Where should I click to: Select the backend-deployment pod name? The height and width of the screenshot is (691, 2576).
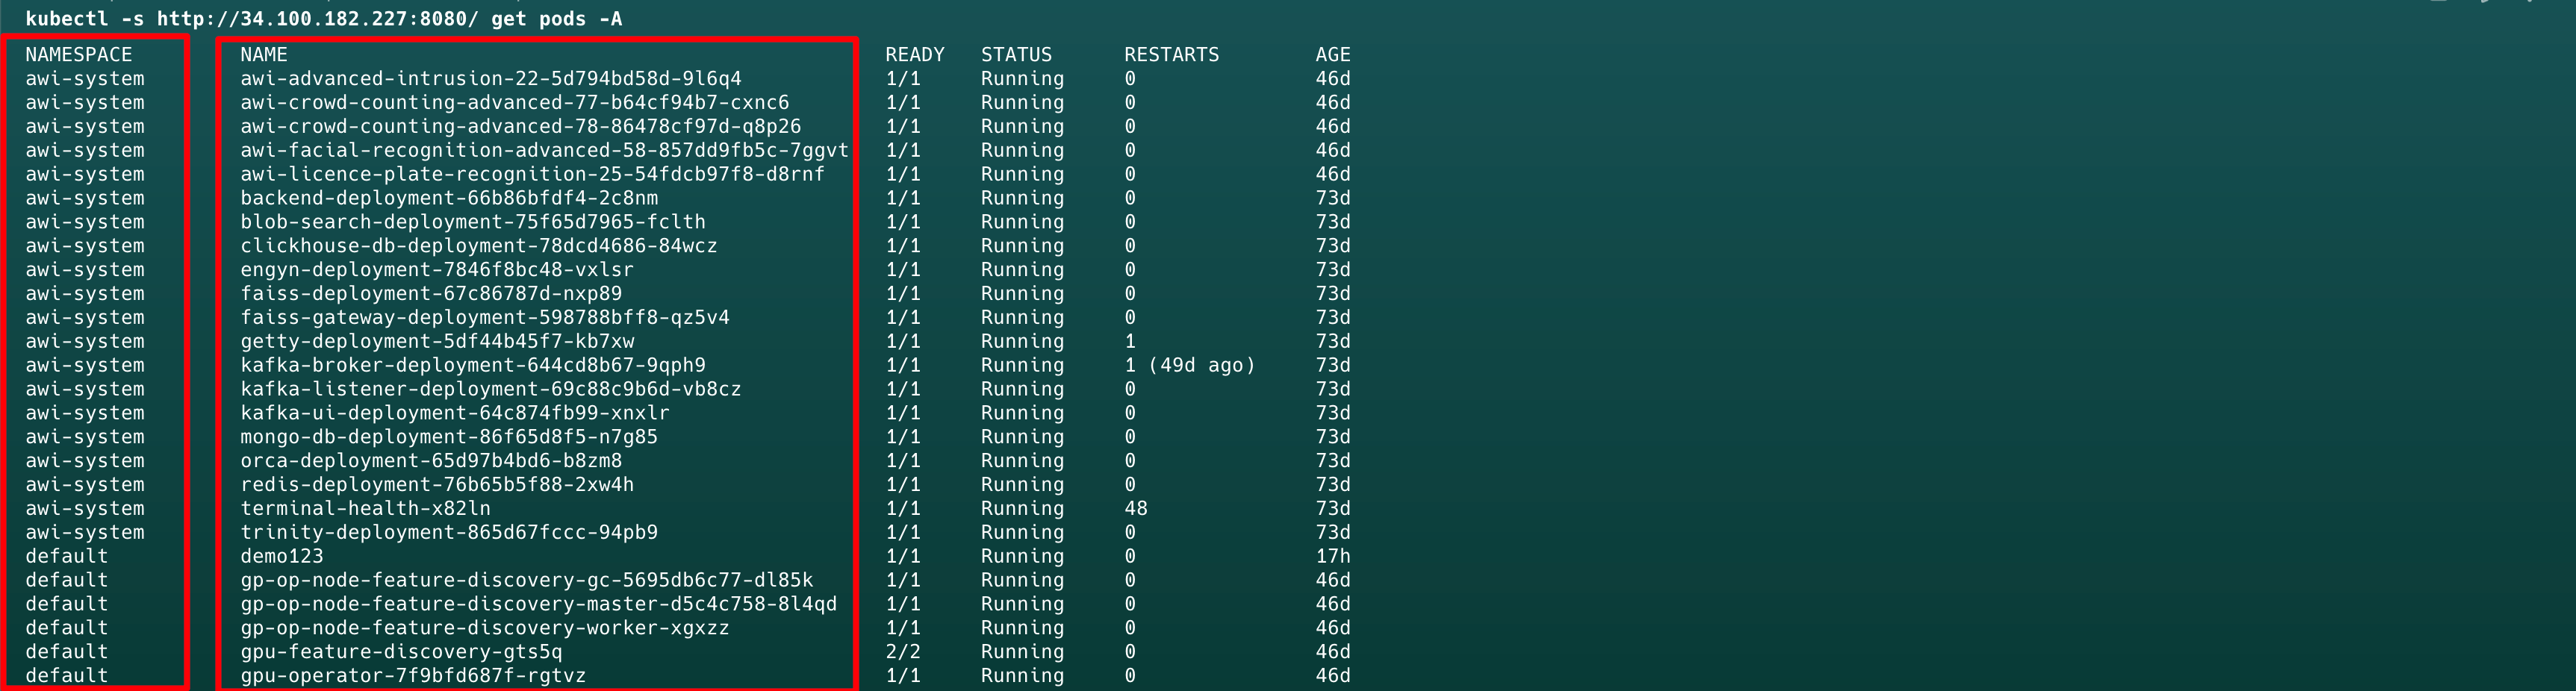click(448, 198)
